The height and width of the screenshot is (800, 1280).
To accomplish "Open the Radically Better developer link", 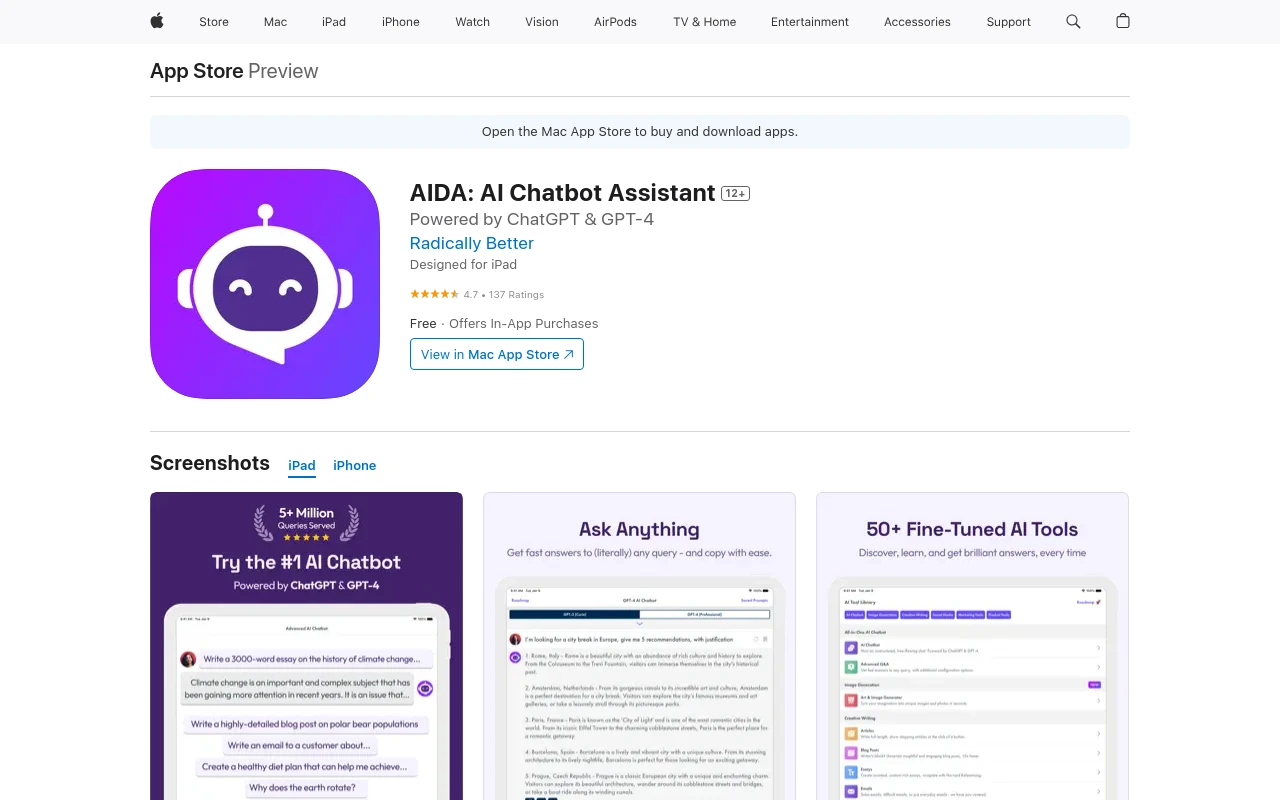I will pos(472,243).
